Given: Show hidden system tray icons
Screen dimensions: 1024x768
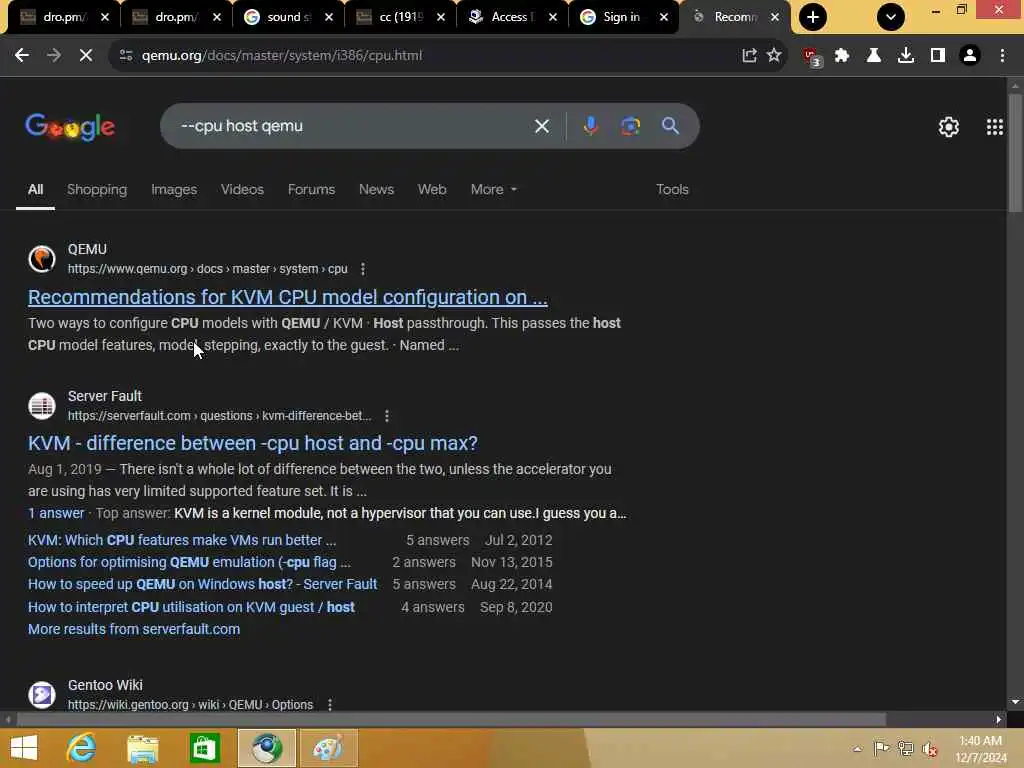Looking at the screenshot, I should pos(857,748).
